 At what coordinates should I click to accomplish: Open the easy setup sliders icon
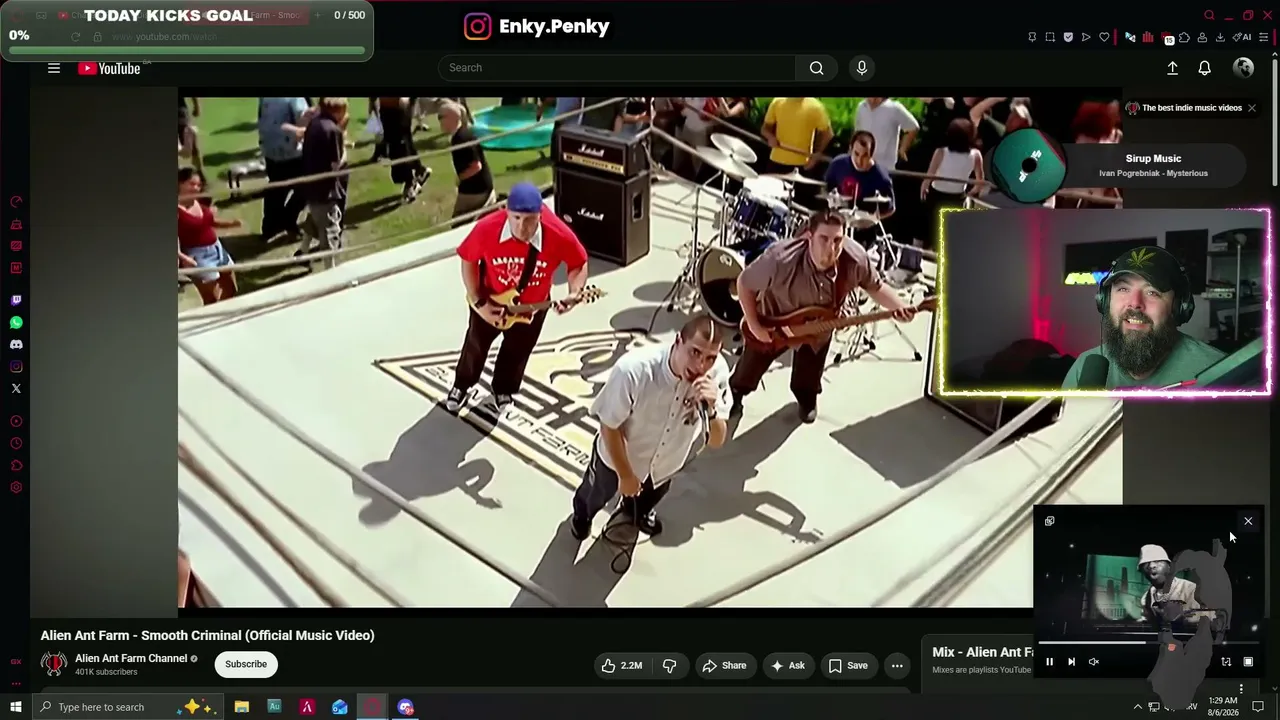[1265, 37]
